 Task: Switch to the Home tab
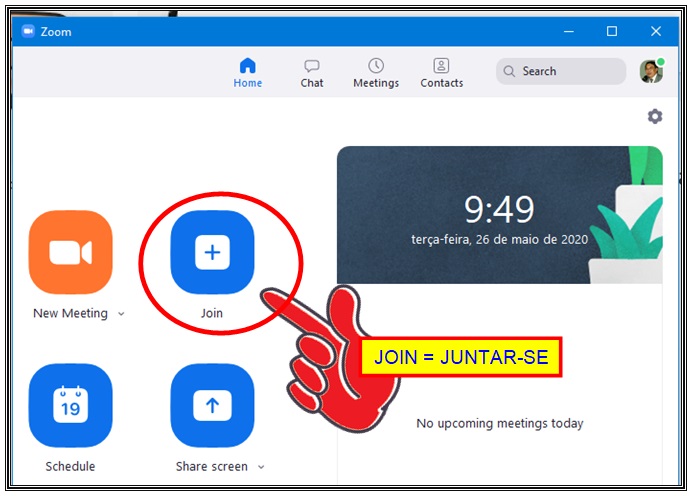point(248,72)
